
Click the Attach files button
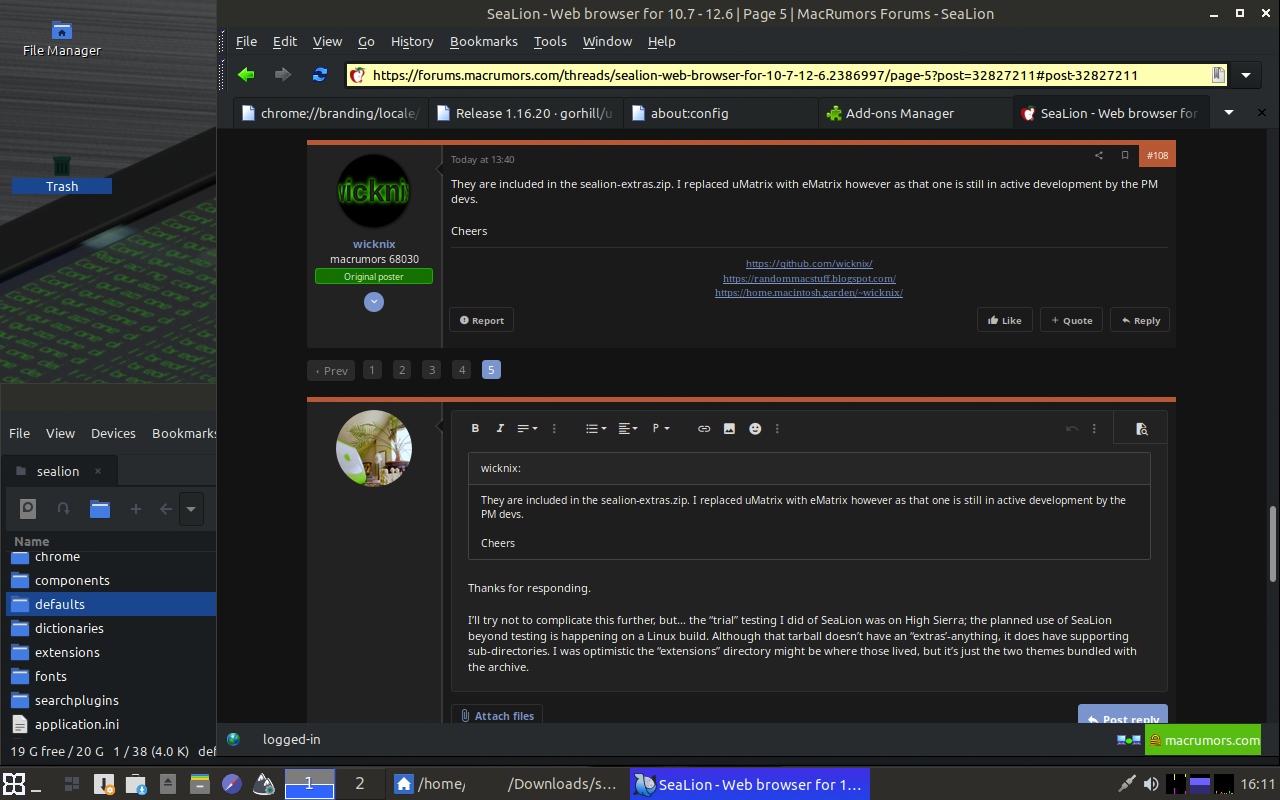coord(497,716)
